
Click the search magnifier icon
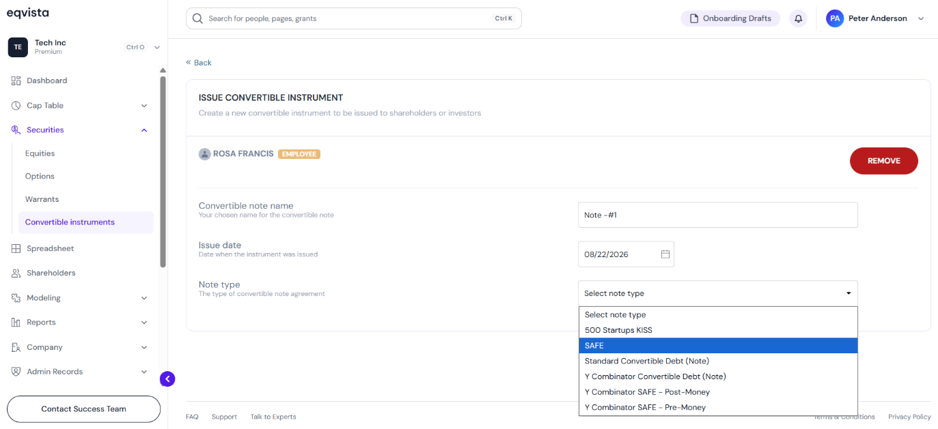pyautogui.click(x=197, y=19)
